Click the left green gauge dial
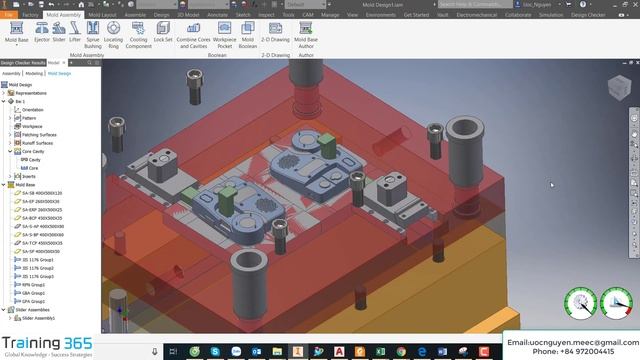Viewport: 640px width, 360px height. pyautogui.click(x=580, y=303)
